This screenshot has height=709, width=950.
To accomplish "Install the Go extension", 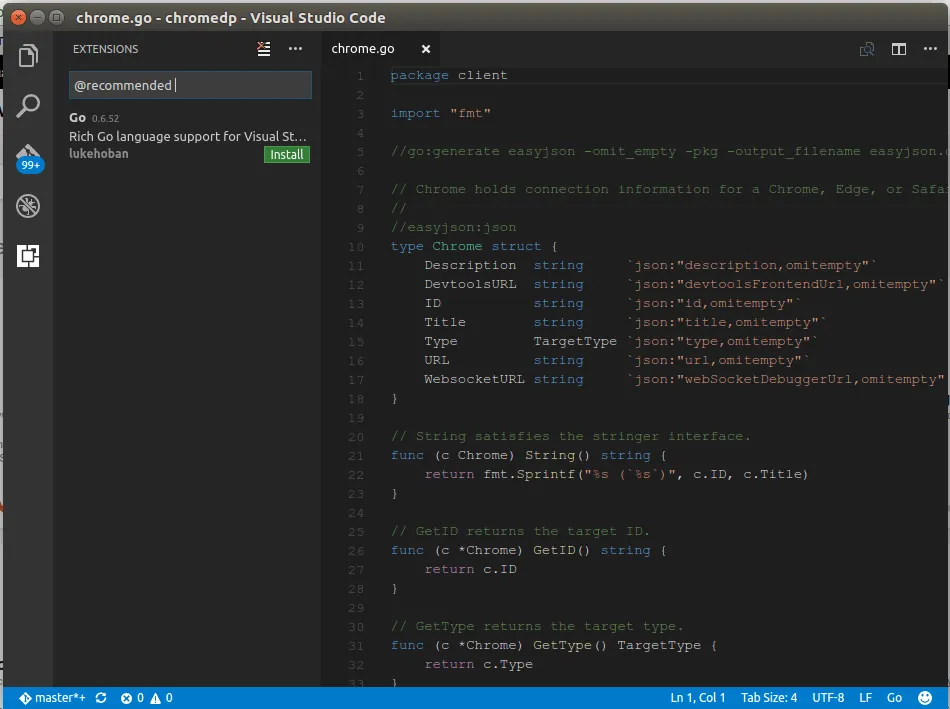I will (287, 155).
